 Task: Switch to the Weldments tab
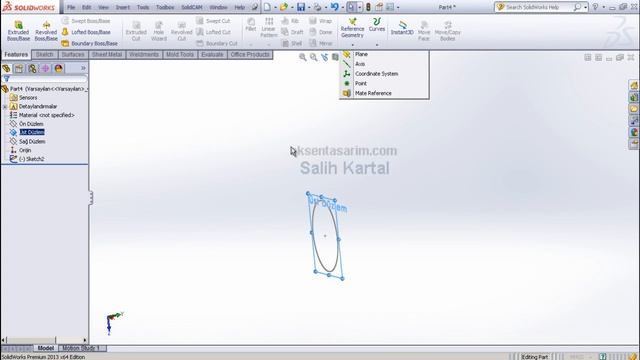tap(144, 54)
